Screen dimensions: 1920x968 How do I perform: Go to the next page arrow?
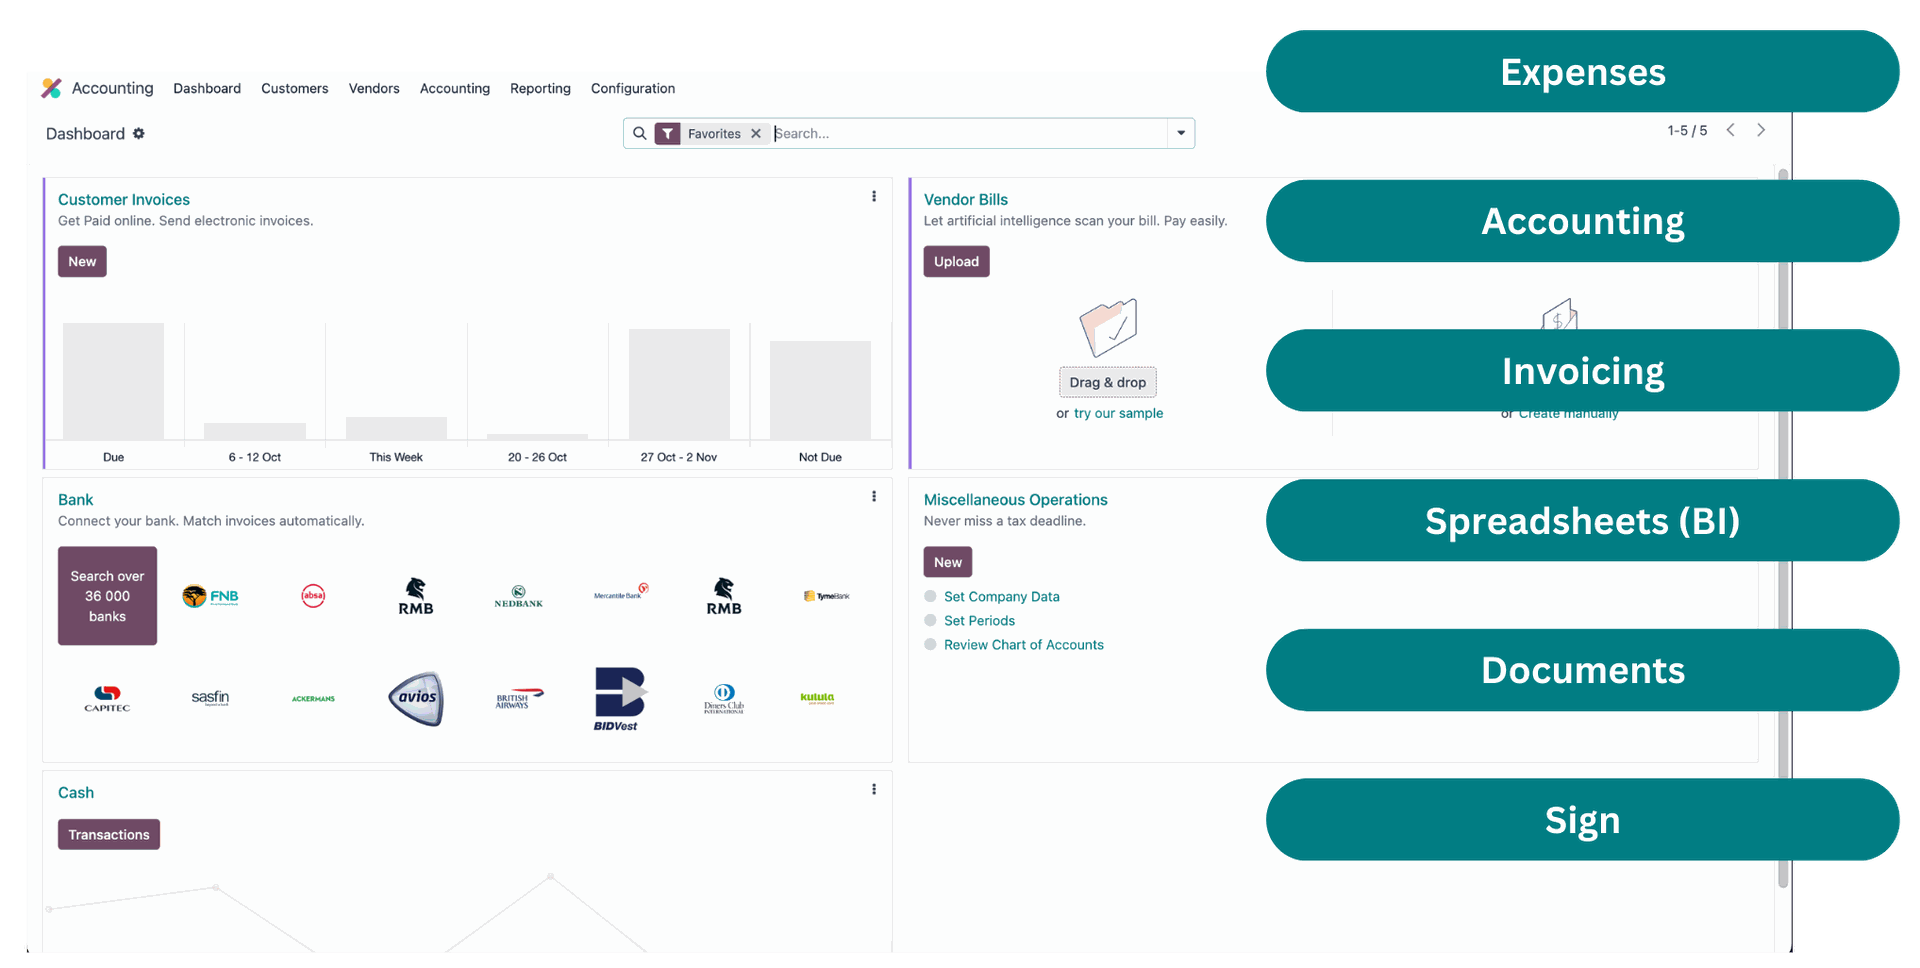point(1761,130)
